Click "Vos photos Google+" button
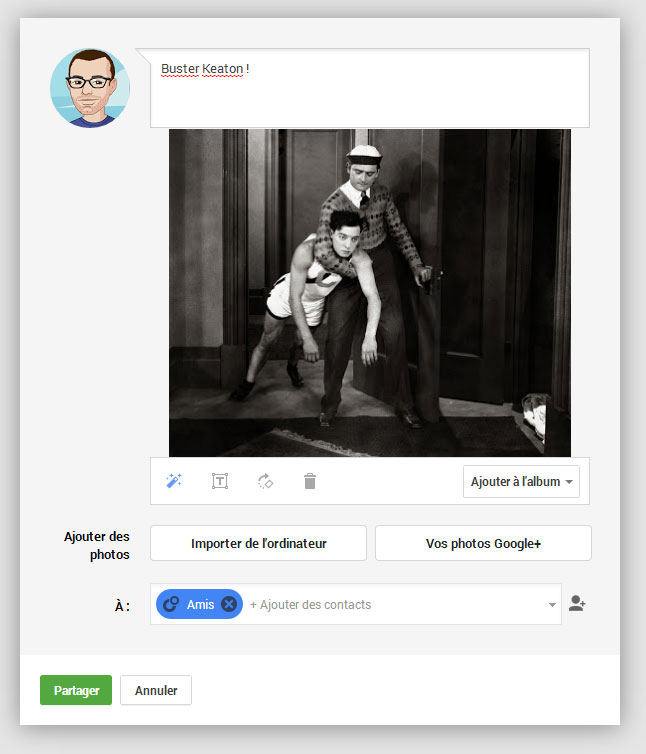The height and width of the screenshot is (754, 646). [483, 543]
